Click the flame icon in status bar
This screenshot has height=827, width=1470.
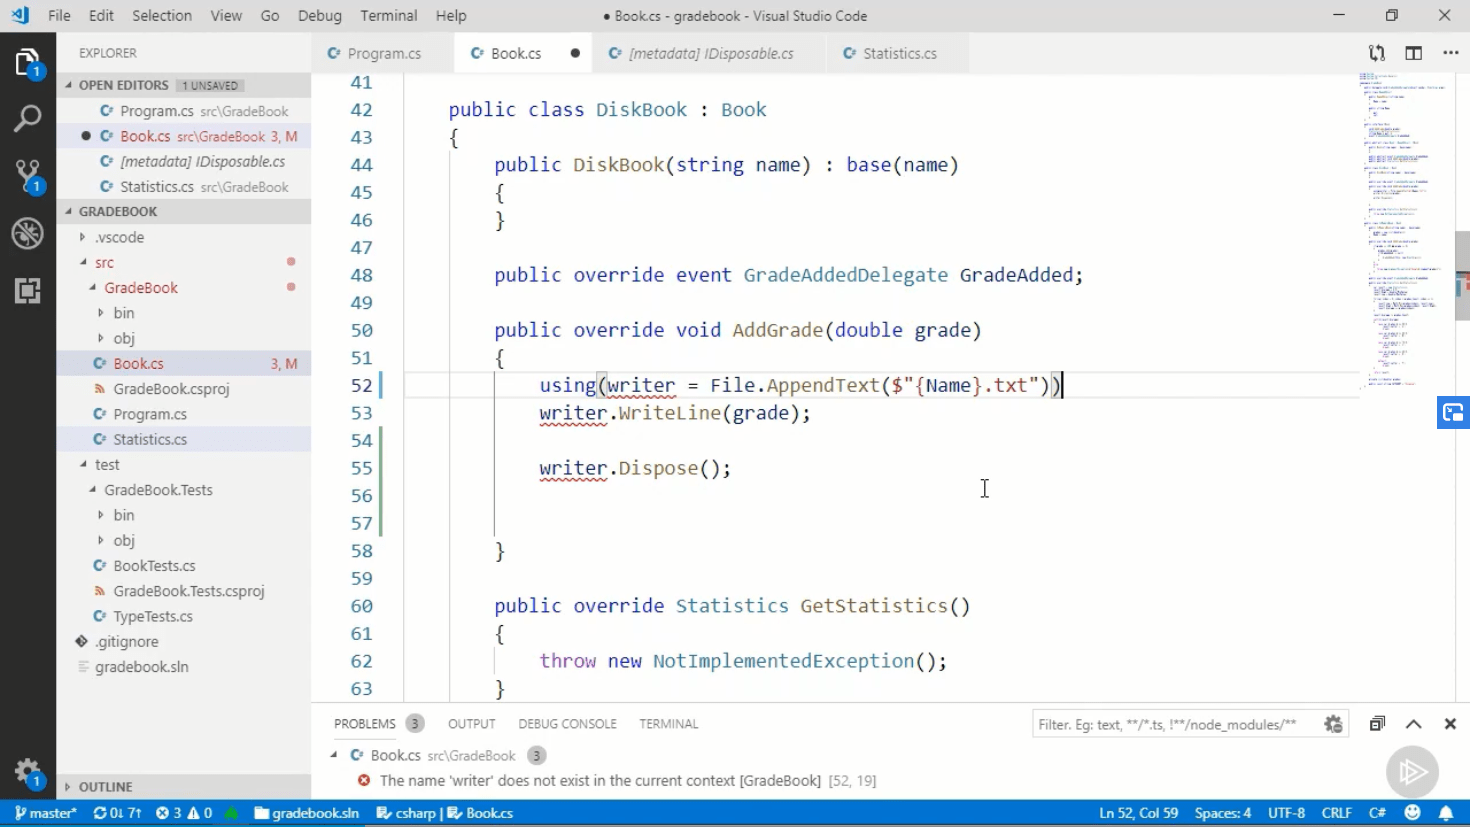pos(232,813)
